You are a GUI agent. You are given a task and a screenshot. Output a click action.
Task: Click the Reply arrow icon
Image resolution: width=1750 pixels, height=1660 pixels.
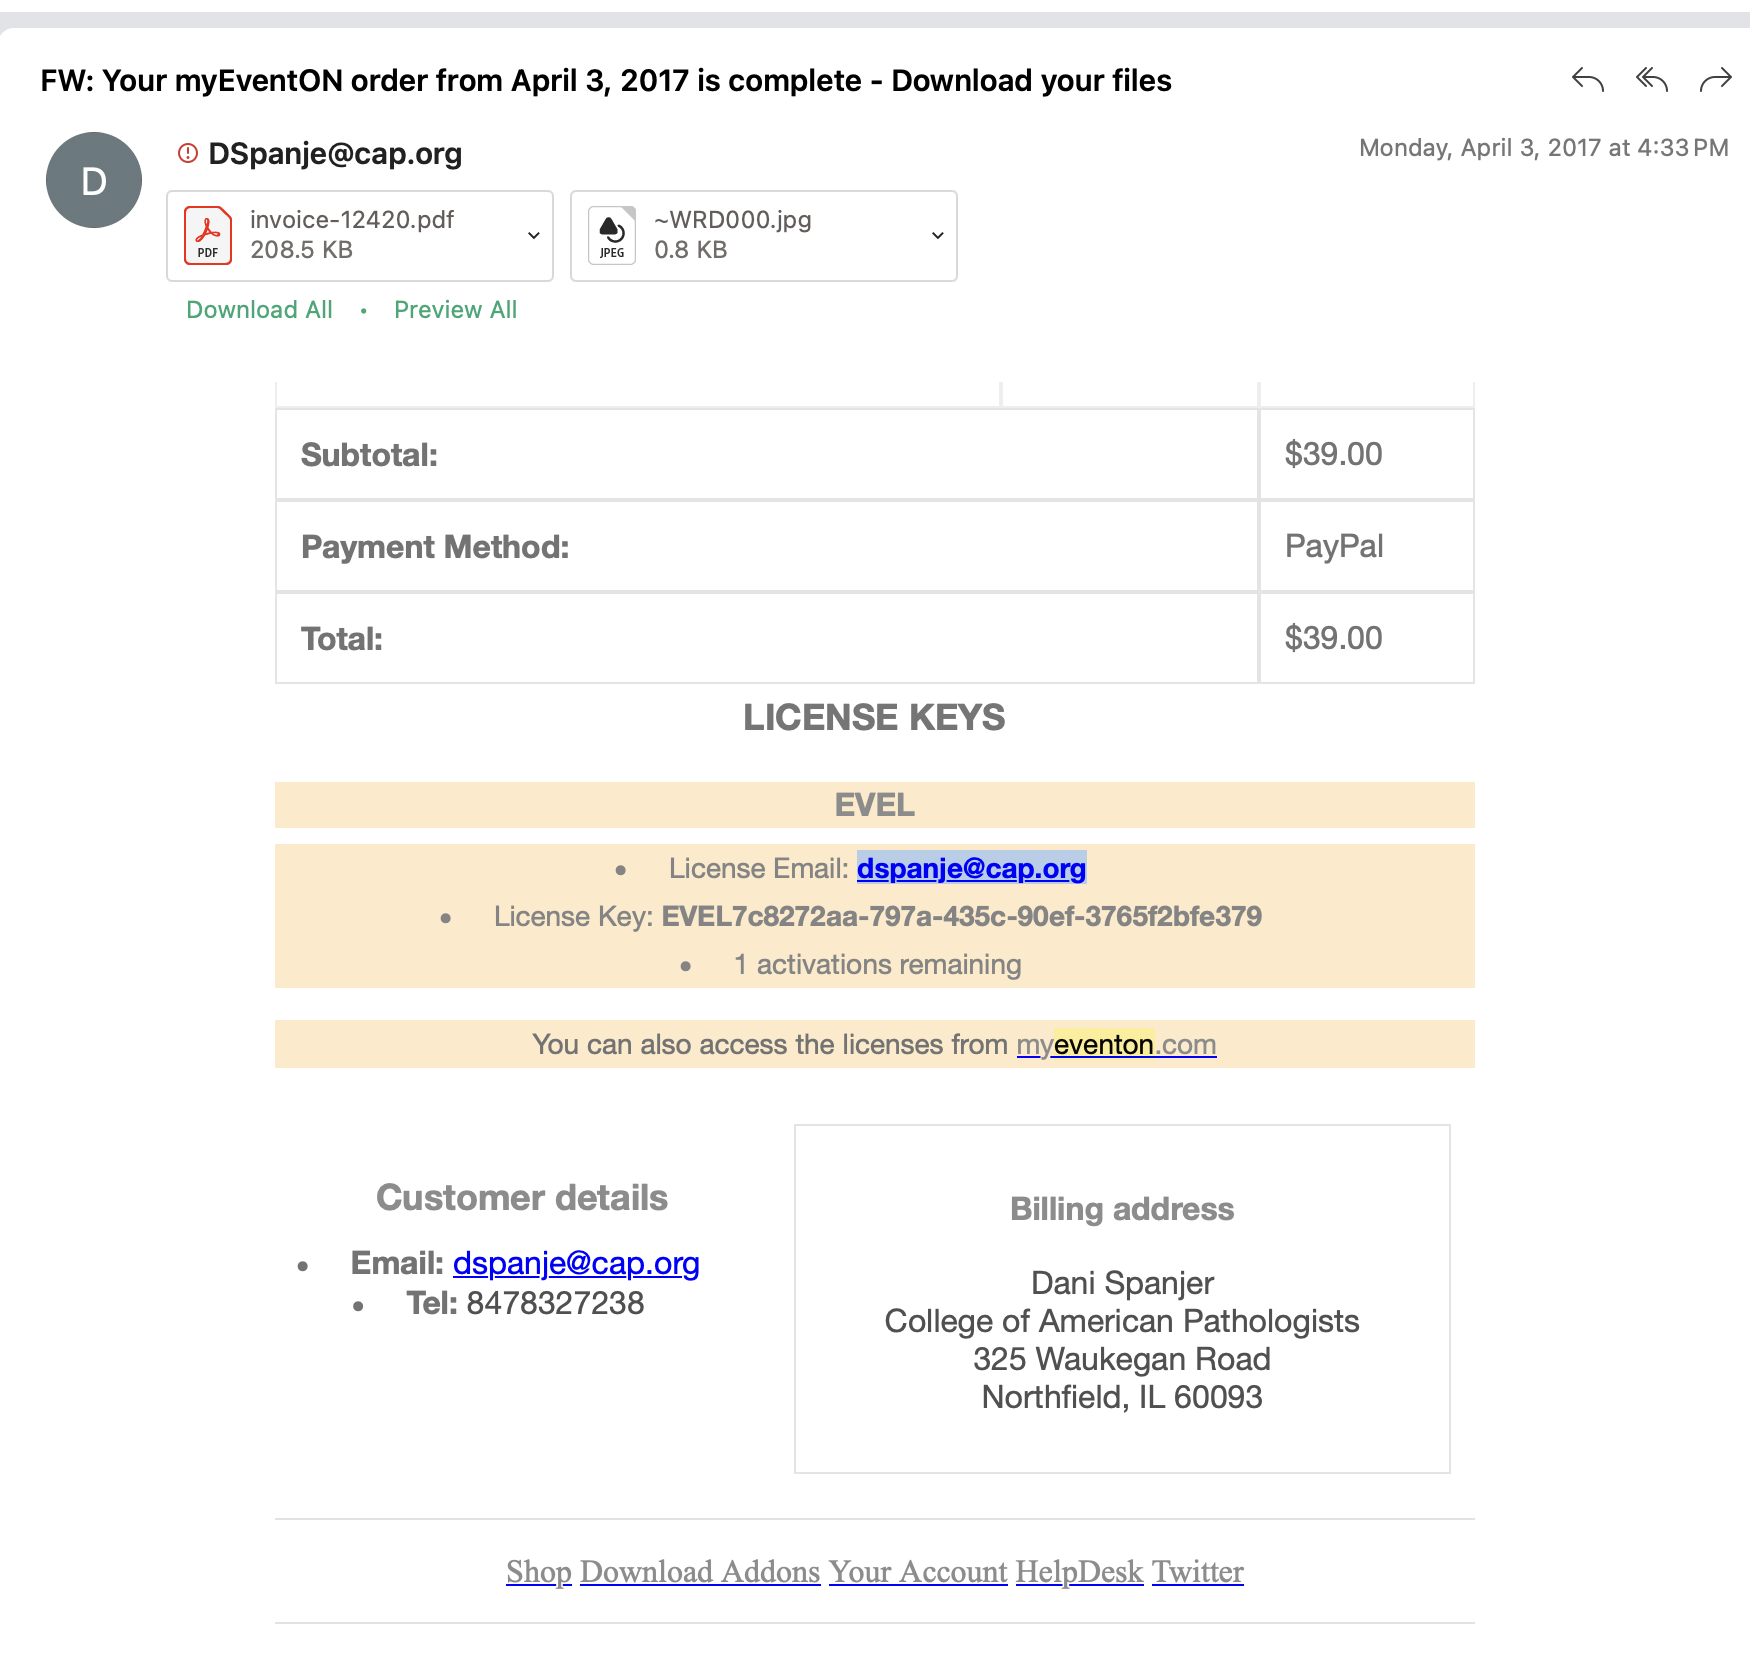coord(1587,79)
